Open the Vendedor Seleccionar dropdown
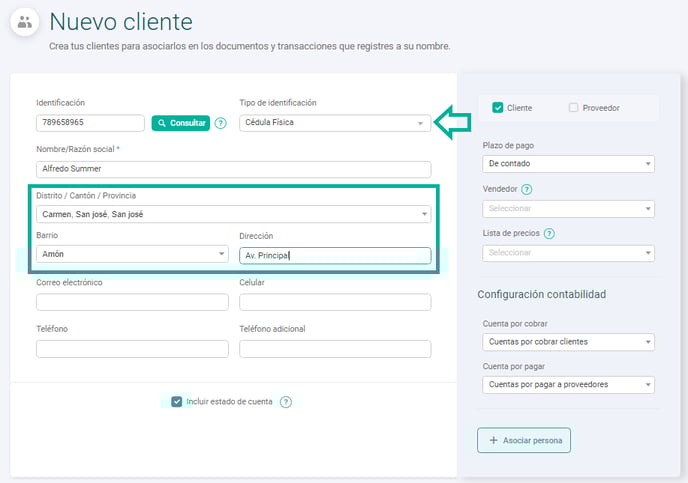 point(568,209)
